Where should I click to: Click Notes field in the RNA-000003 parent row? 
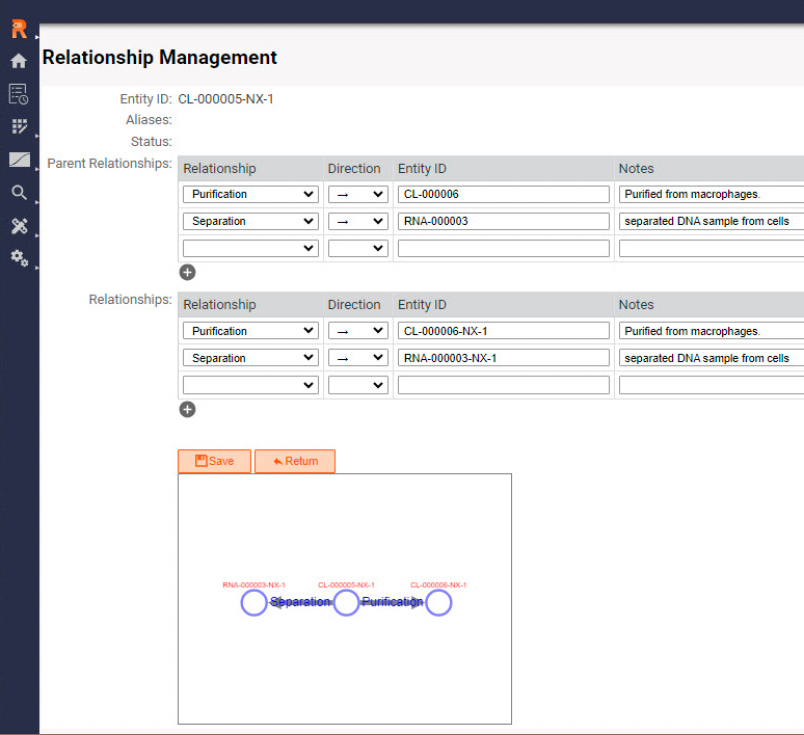tap(712, 221)
